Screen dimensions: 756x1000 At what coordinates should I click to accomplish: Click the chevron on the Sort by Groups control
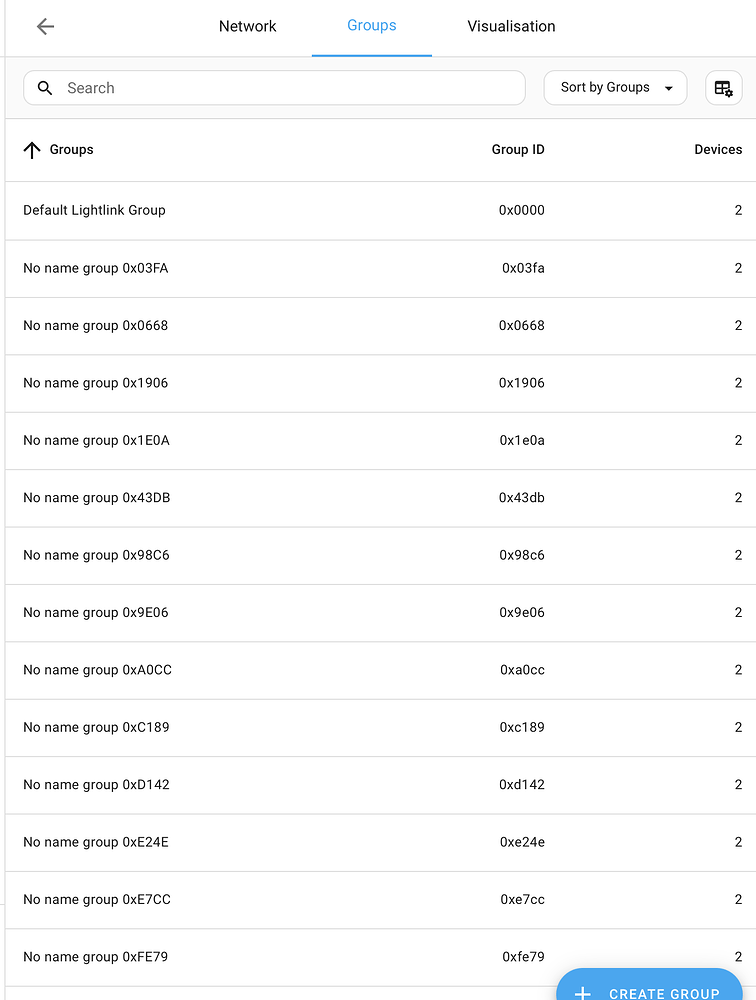tap(670, 88)
